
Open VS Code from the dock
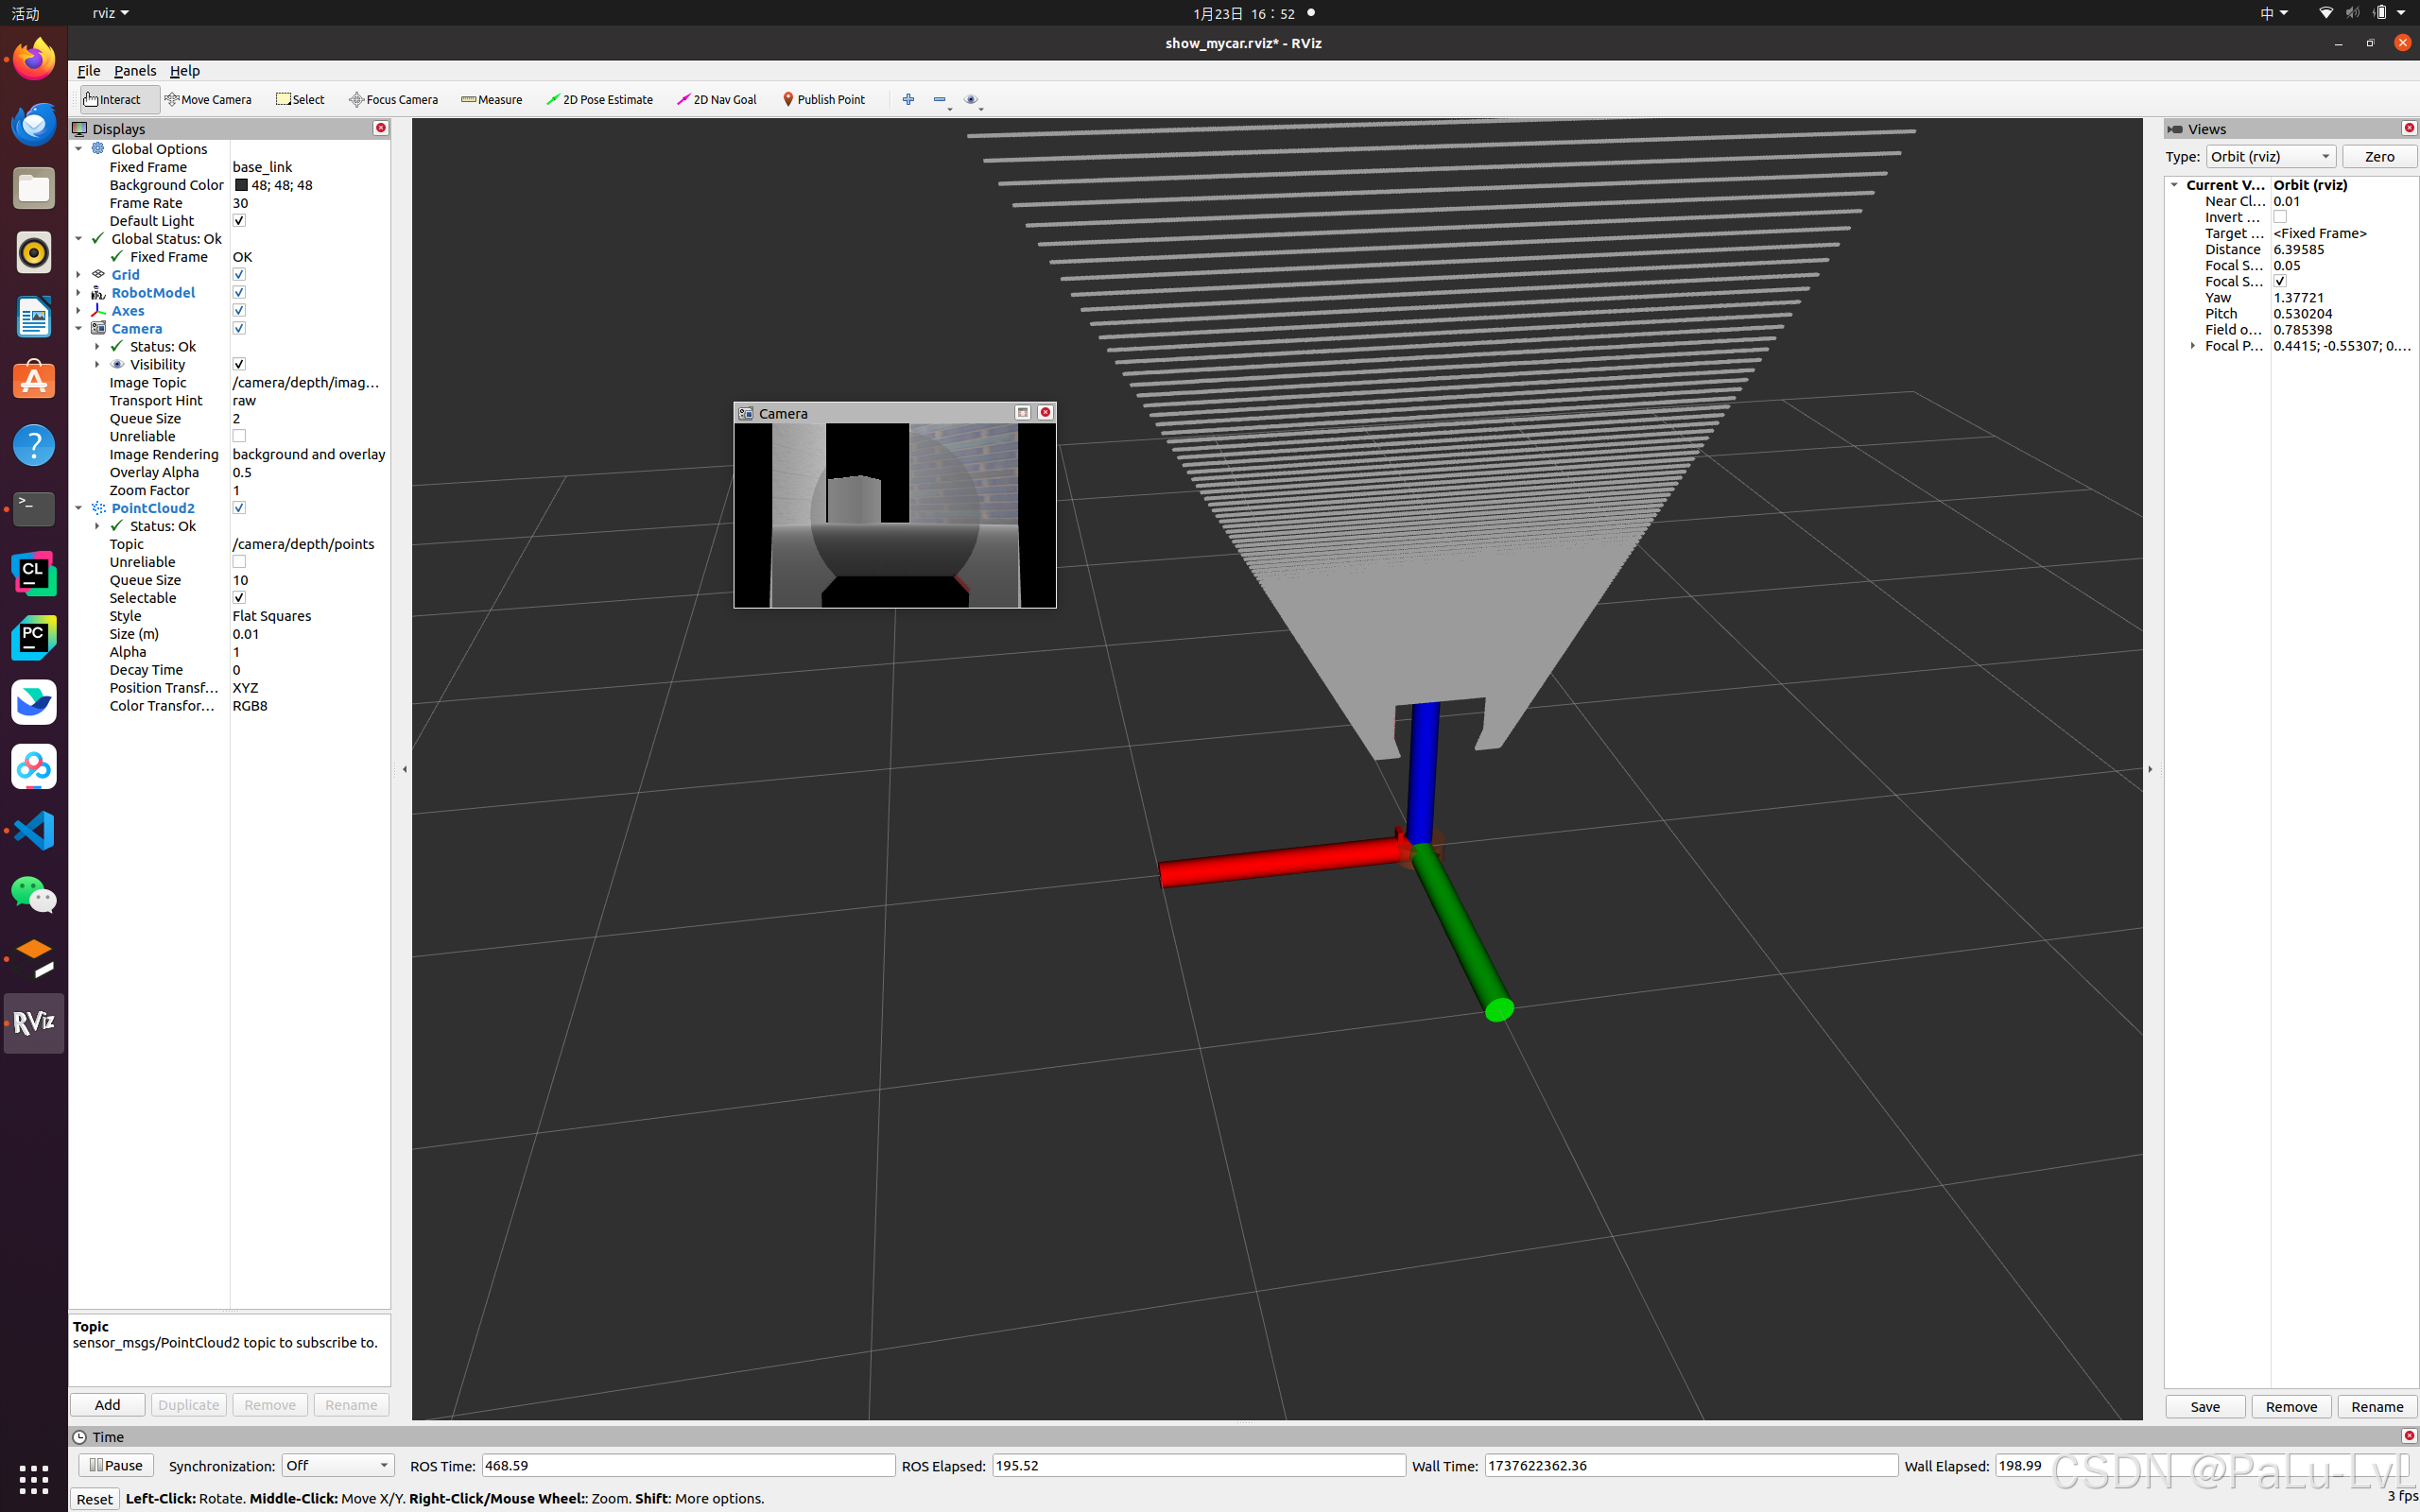click(x=33, y=830)
